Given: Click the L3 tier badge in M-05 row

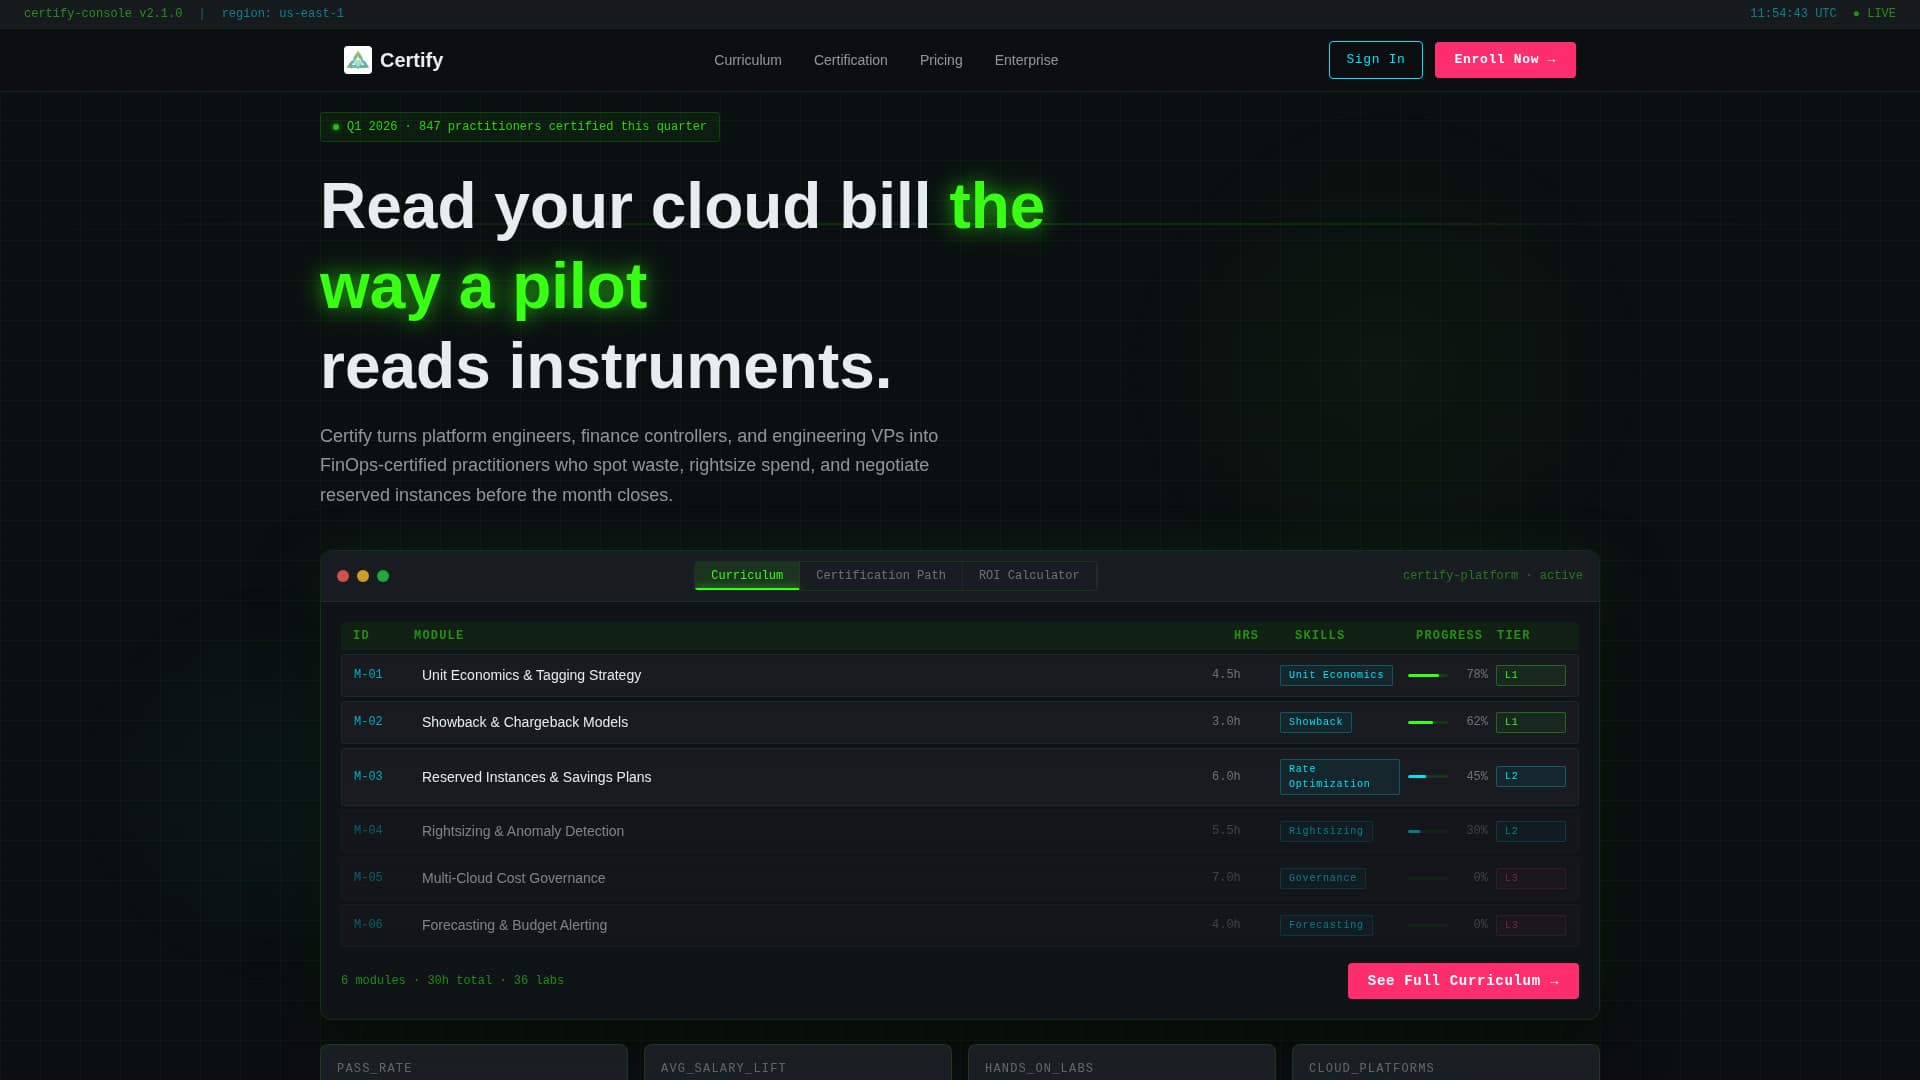Looking at the screenshot, I should [x=1531, y=879].
